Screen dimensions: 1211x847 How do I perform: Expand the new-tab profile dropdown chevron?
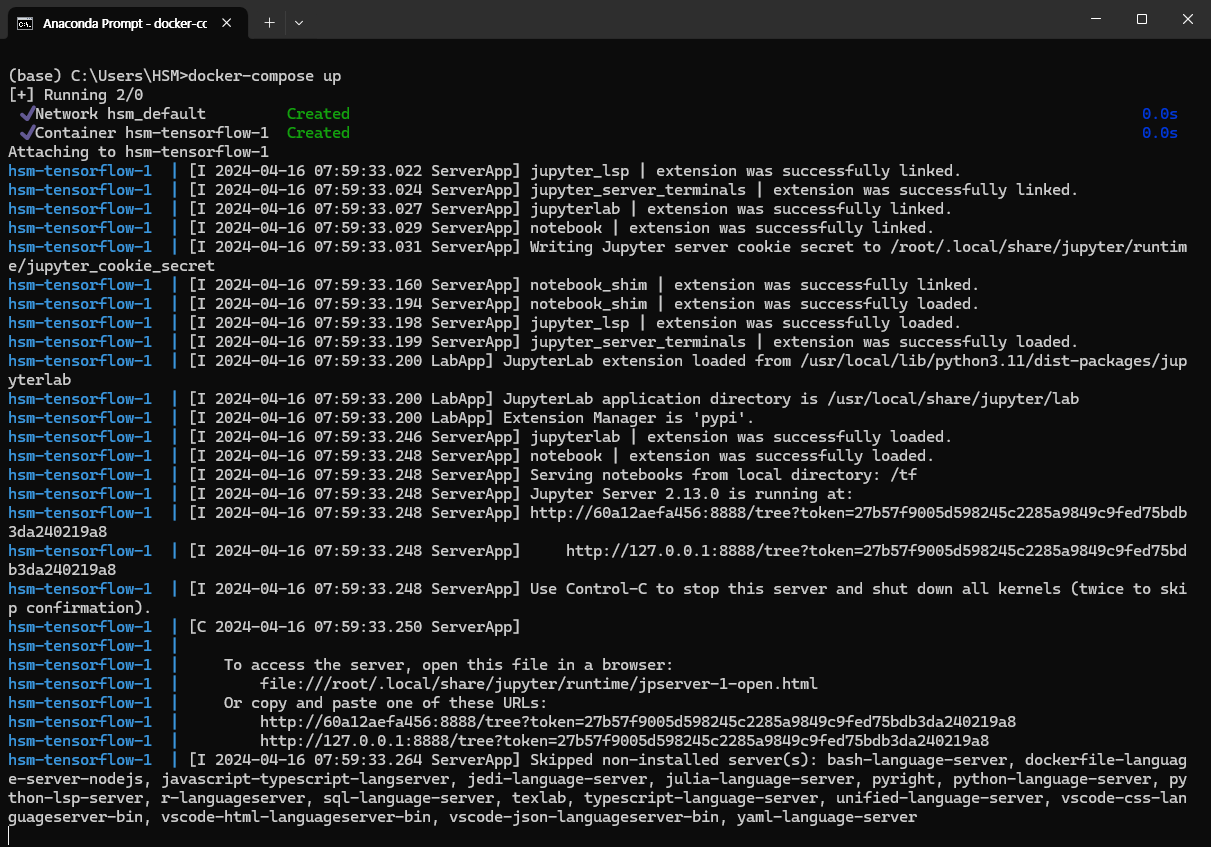[299, 22]
